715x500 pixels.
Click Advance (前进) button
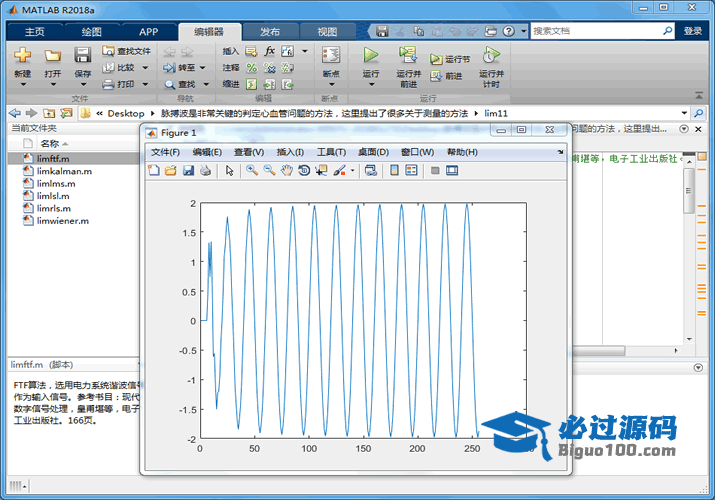tap(446, 76)
